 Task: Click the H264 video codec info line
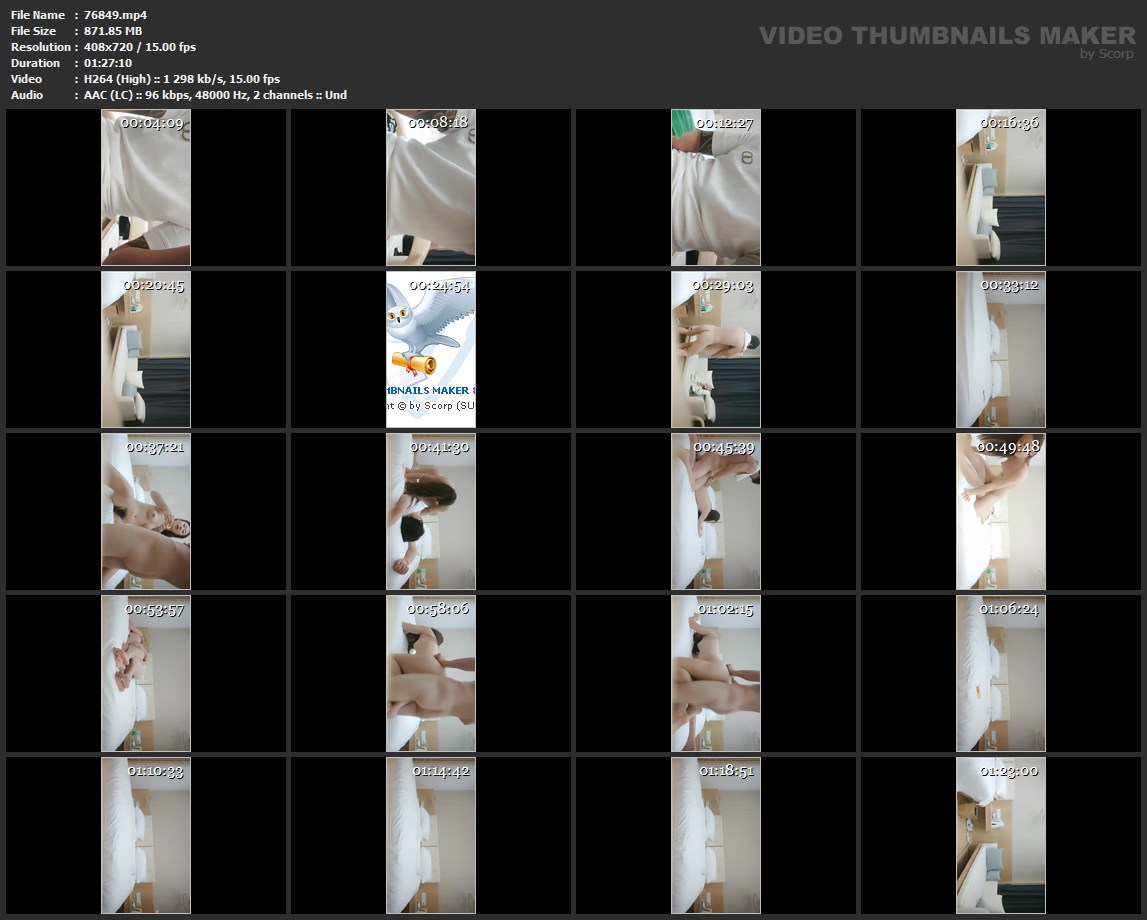coord(182,79)
